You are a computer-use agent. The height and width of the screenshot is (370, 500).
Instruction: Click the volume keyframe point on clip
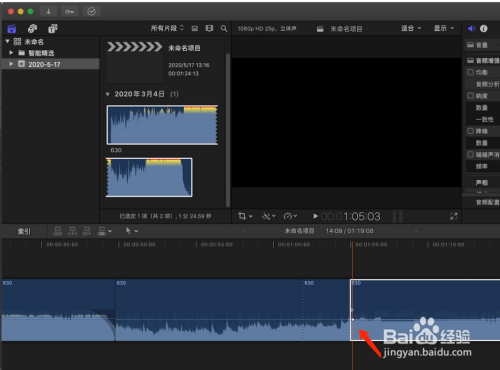click(x=353, y=320)
